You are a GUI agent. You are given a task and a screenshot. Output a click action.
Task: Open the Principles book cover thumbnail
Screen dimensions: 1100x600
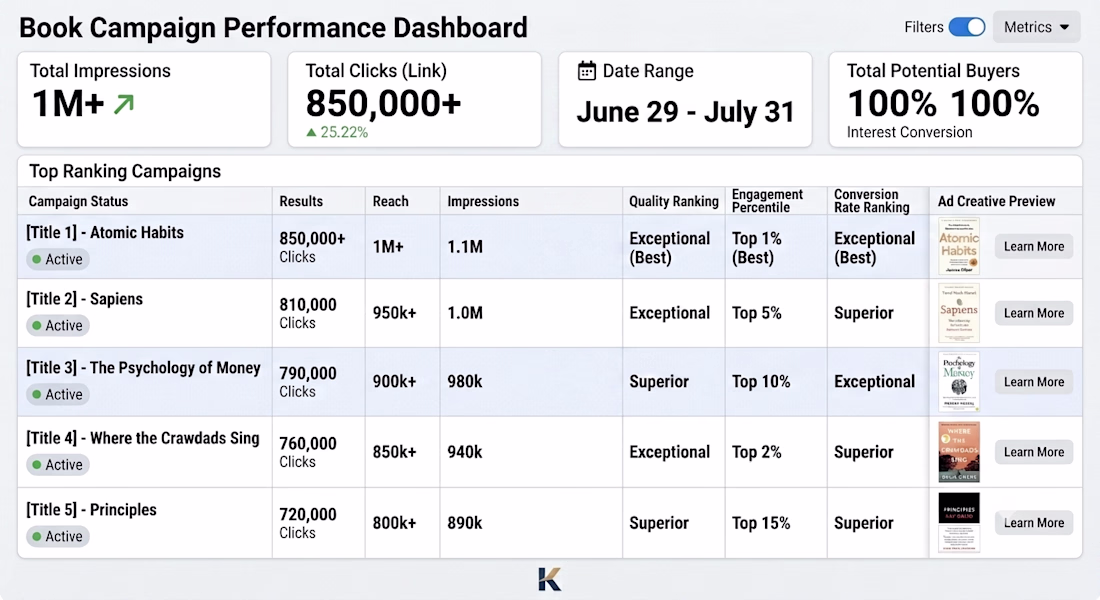(959, 523)
